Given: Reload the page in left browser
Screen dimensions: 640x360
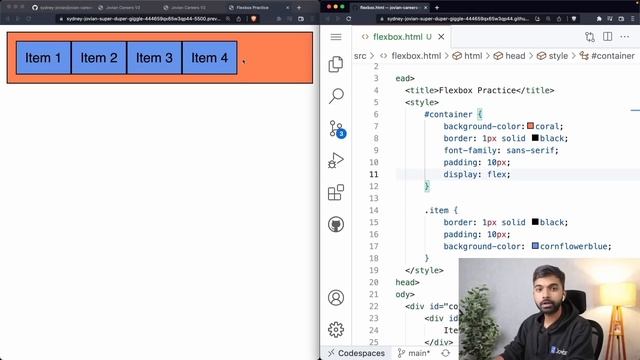Looking at the screenshot, I should pyautogui.click(x=29, y=19).
